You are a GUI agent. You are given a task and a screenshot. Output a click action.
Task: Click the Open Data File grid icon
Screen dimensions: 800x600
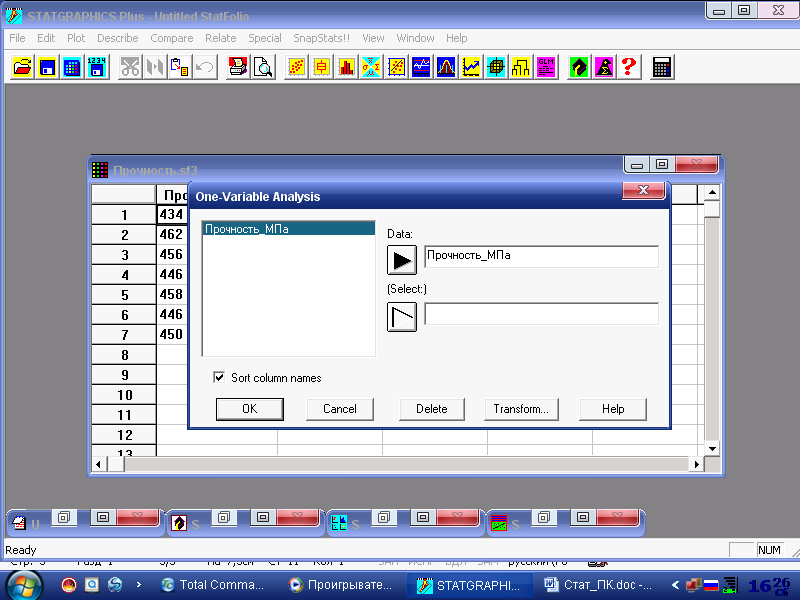pyautogui.click(x=72, y=67)
